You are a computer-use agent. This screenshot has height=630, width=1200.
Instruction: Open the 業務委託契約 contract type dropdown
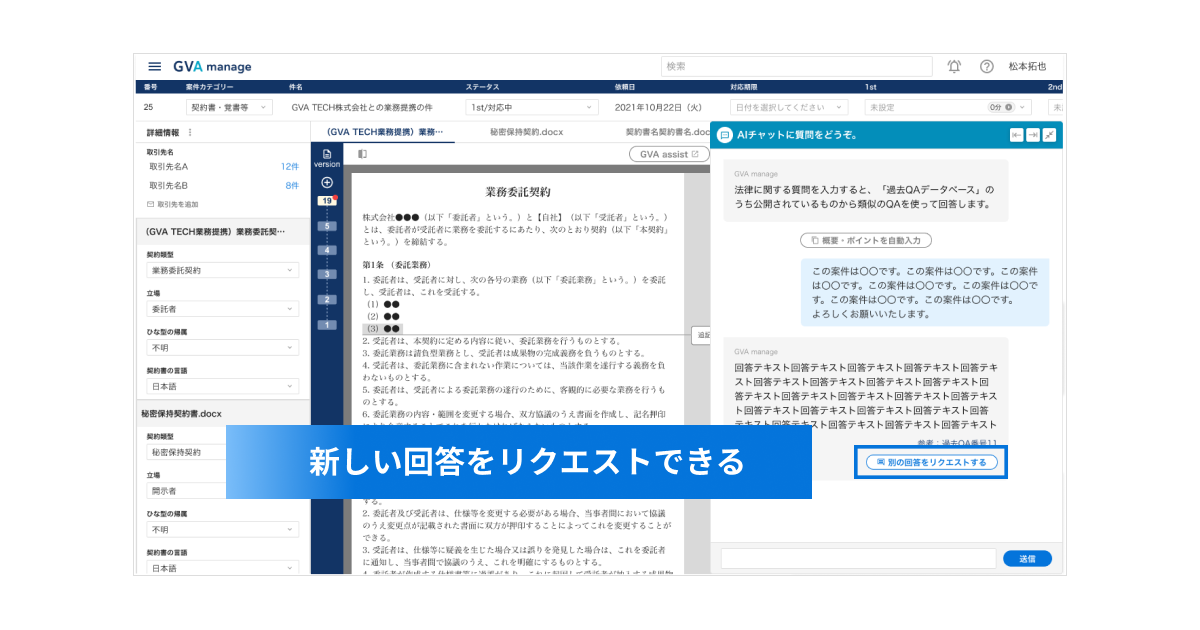tap(222, 270)
